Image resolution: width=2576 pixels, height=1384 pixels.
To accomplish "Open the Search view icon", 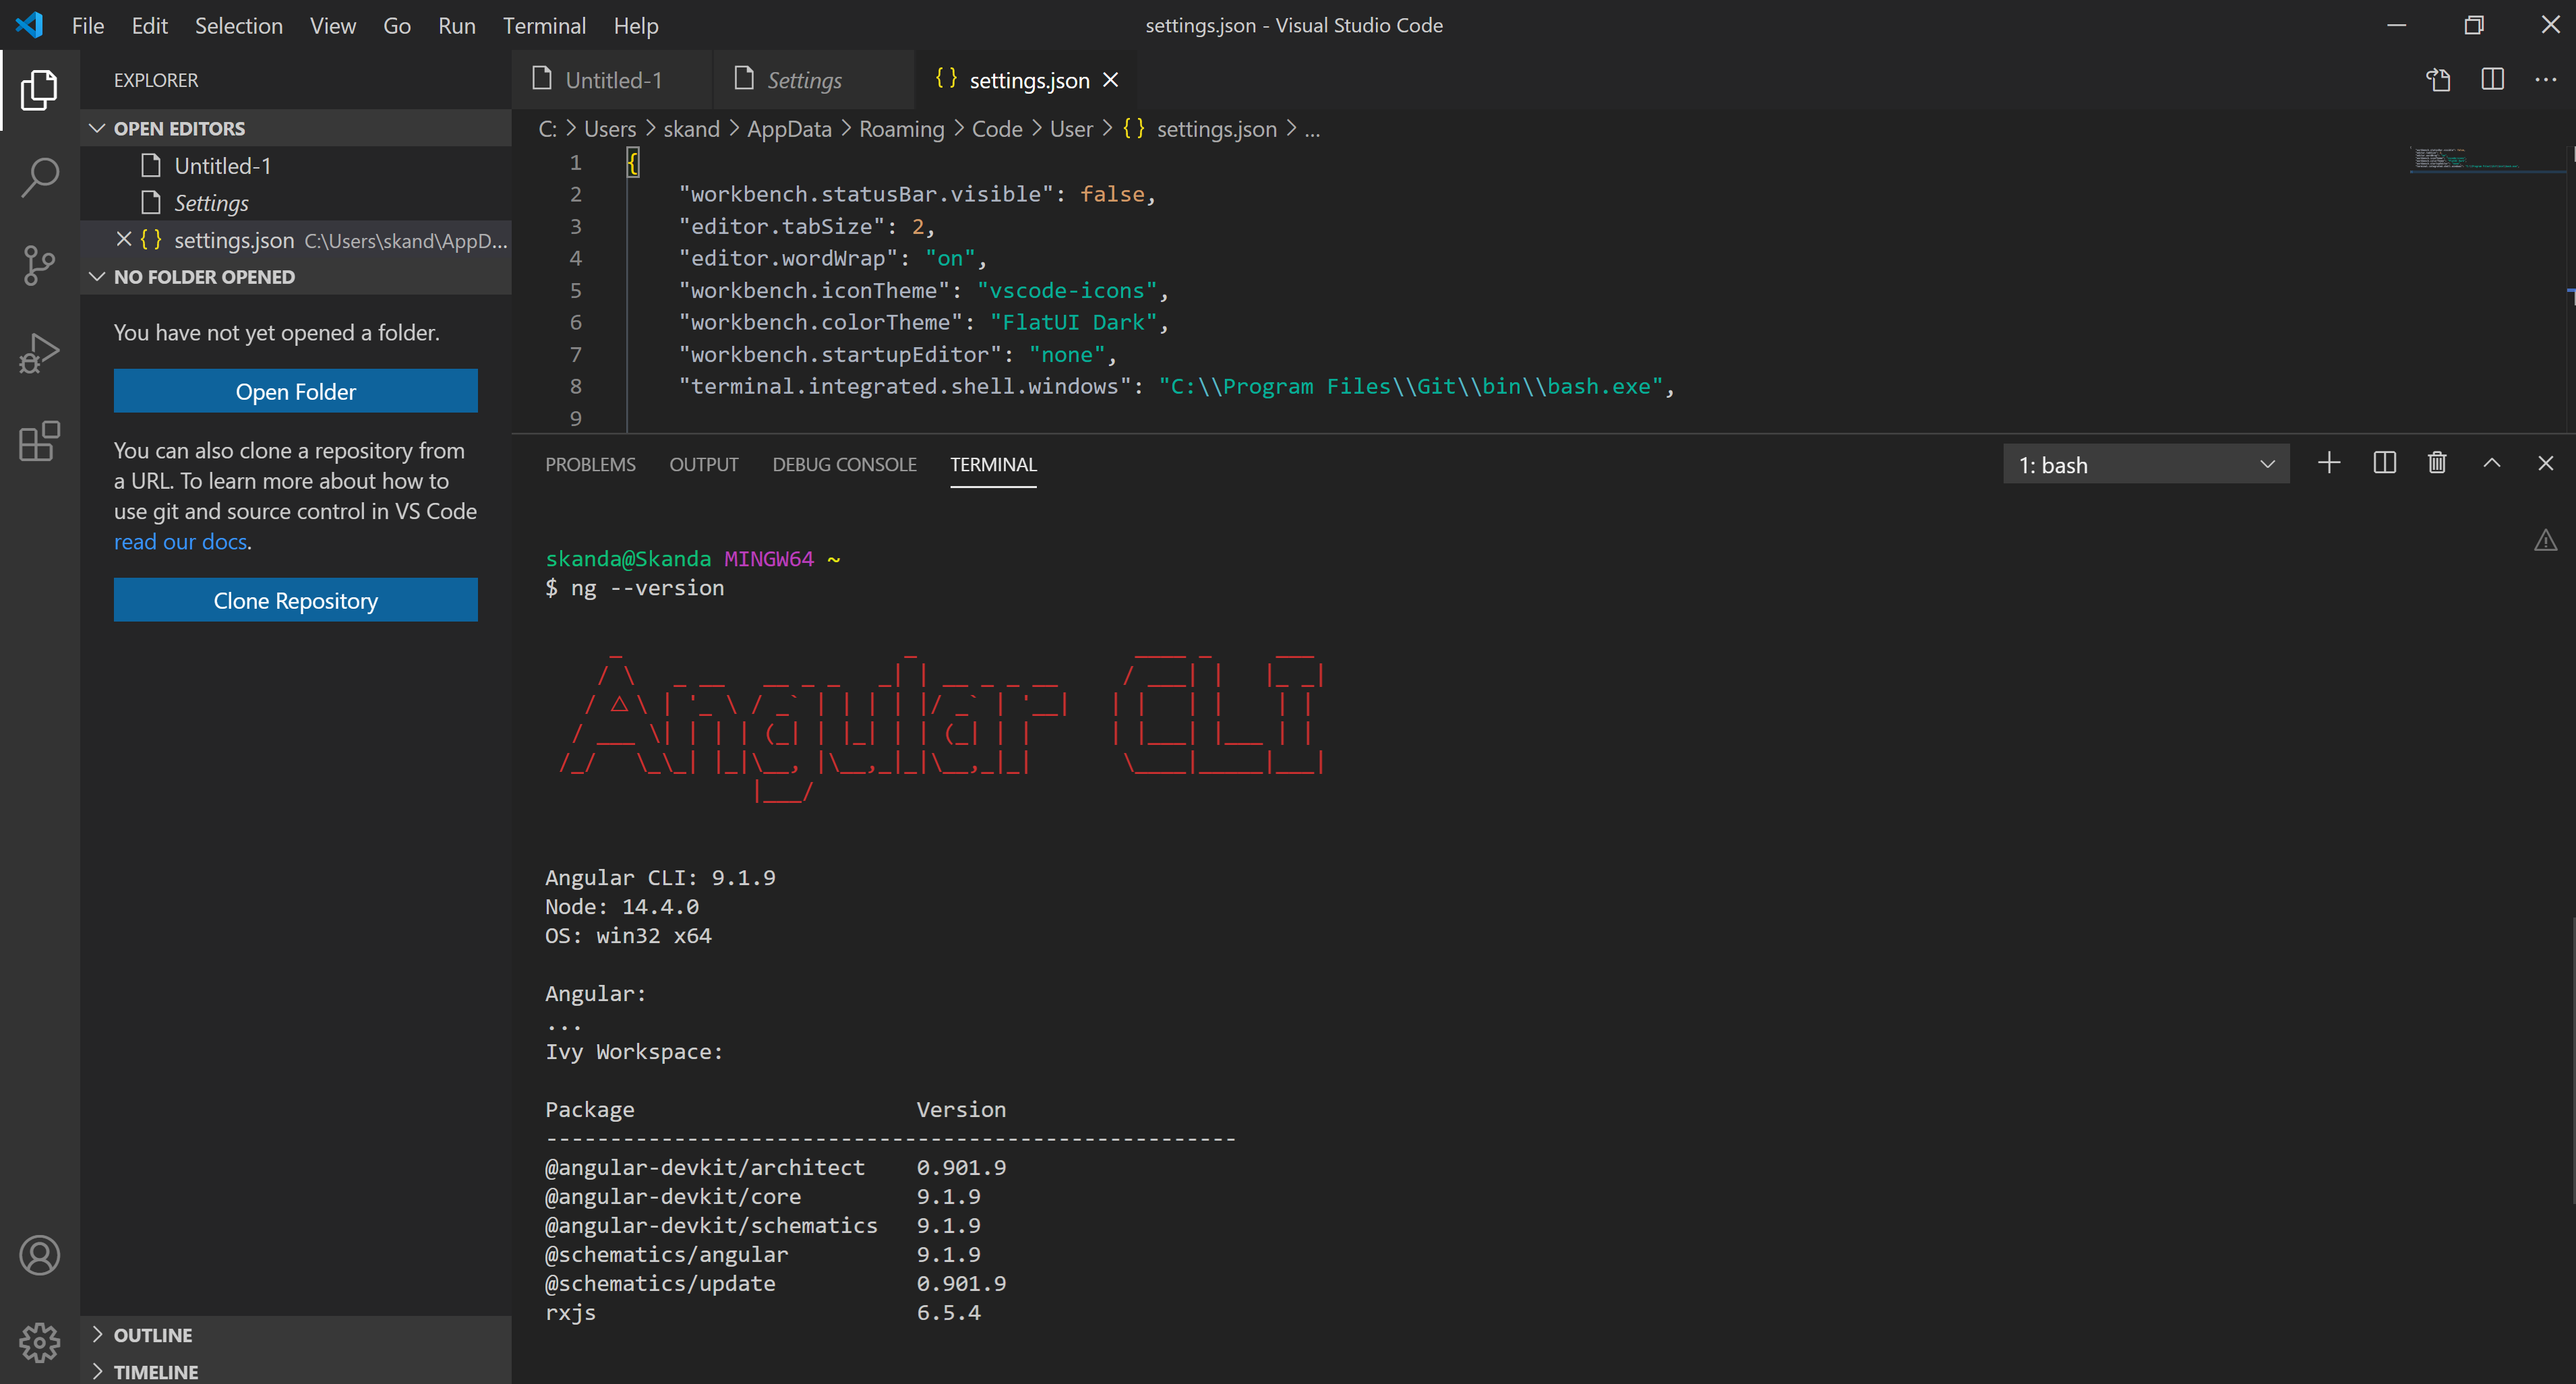I will 40,177.
